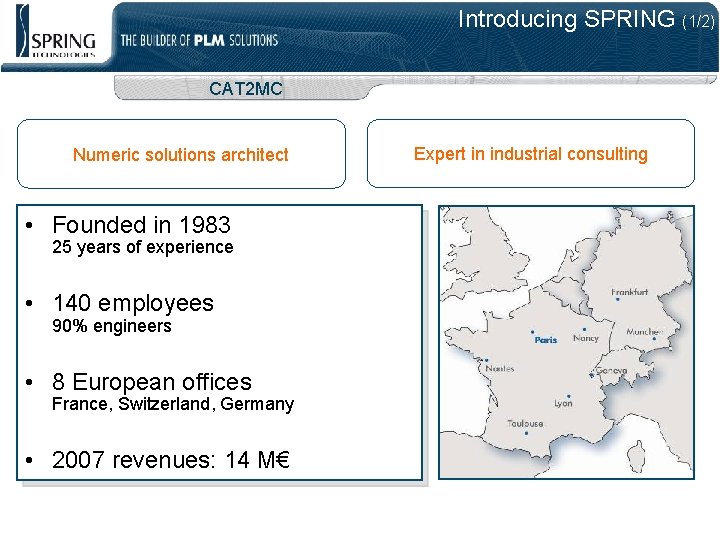Click the '140 employees' bullet
The height and width of the screenshot is (540, 720).
[133, 304]
